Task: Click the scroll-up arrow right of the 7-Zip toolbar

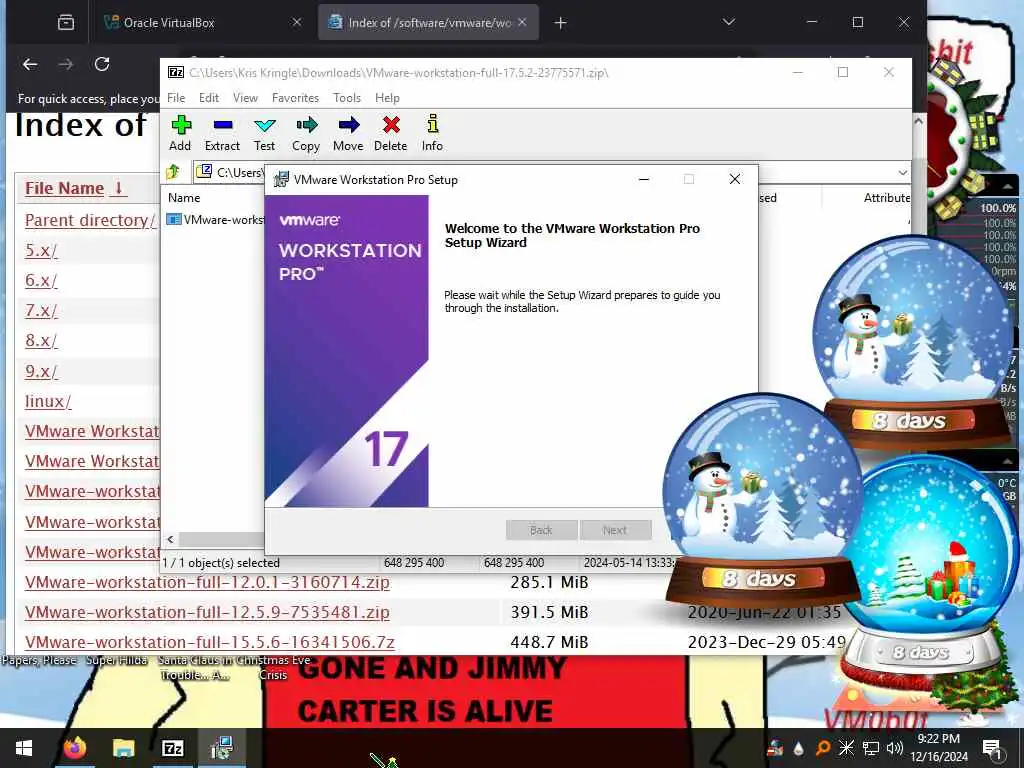Action: click(918, 121)
